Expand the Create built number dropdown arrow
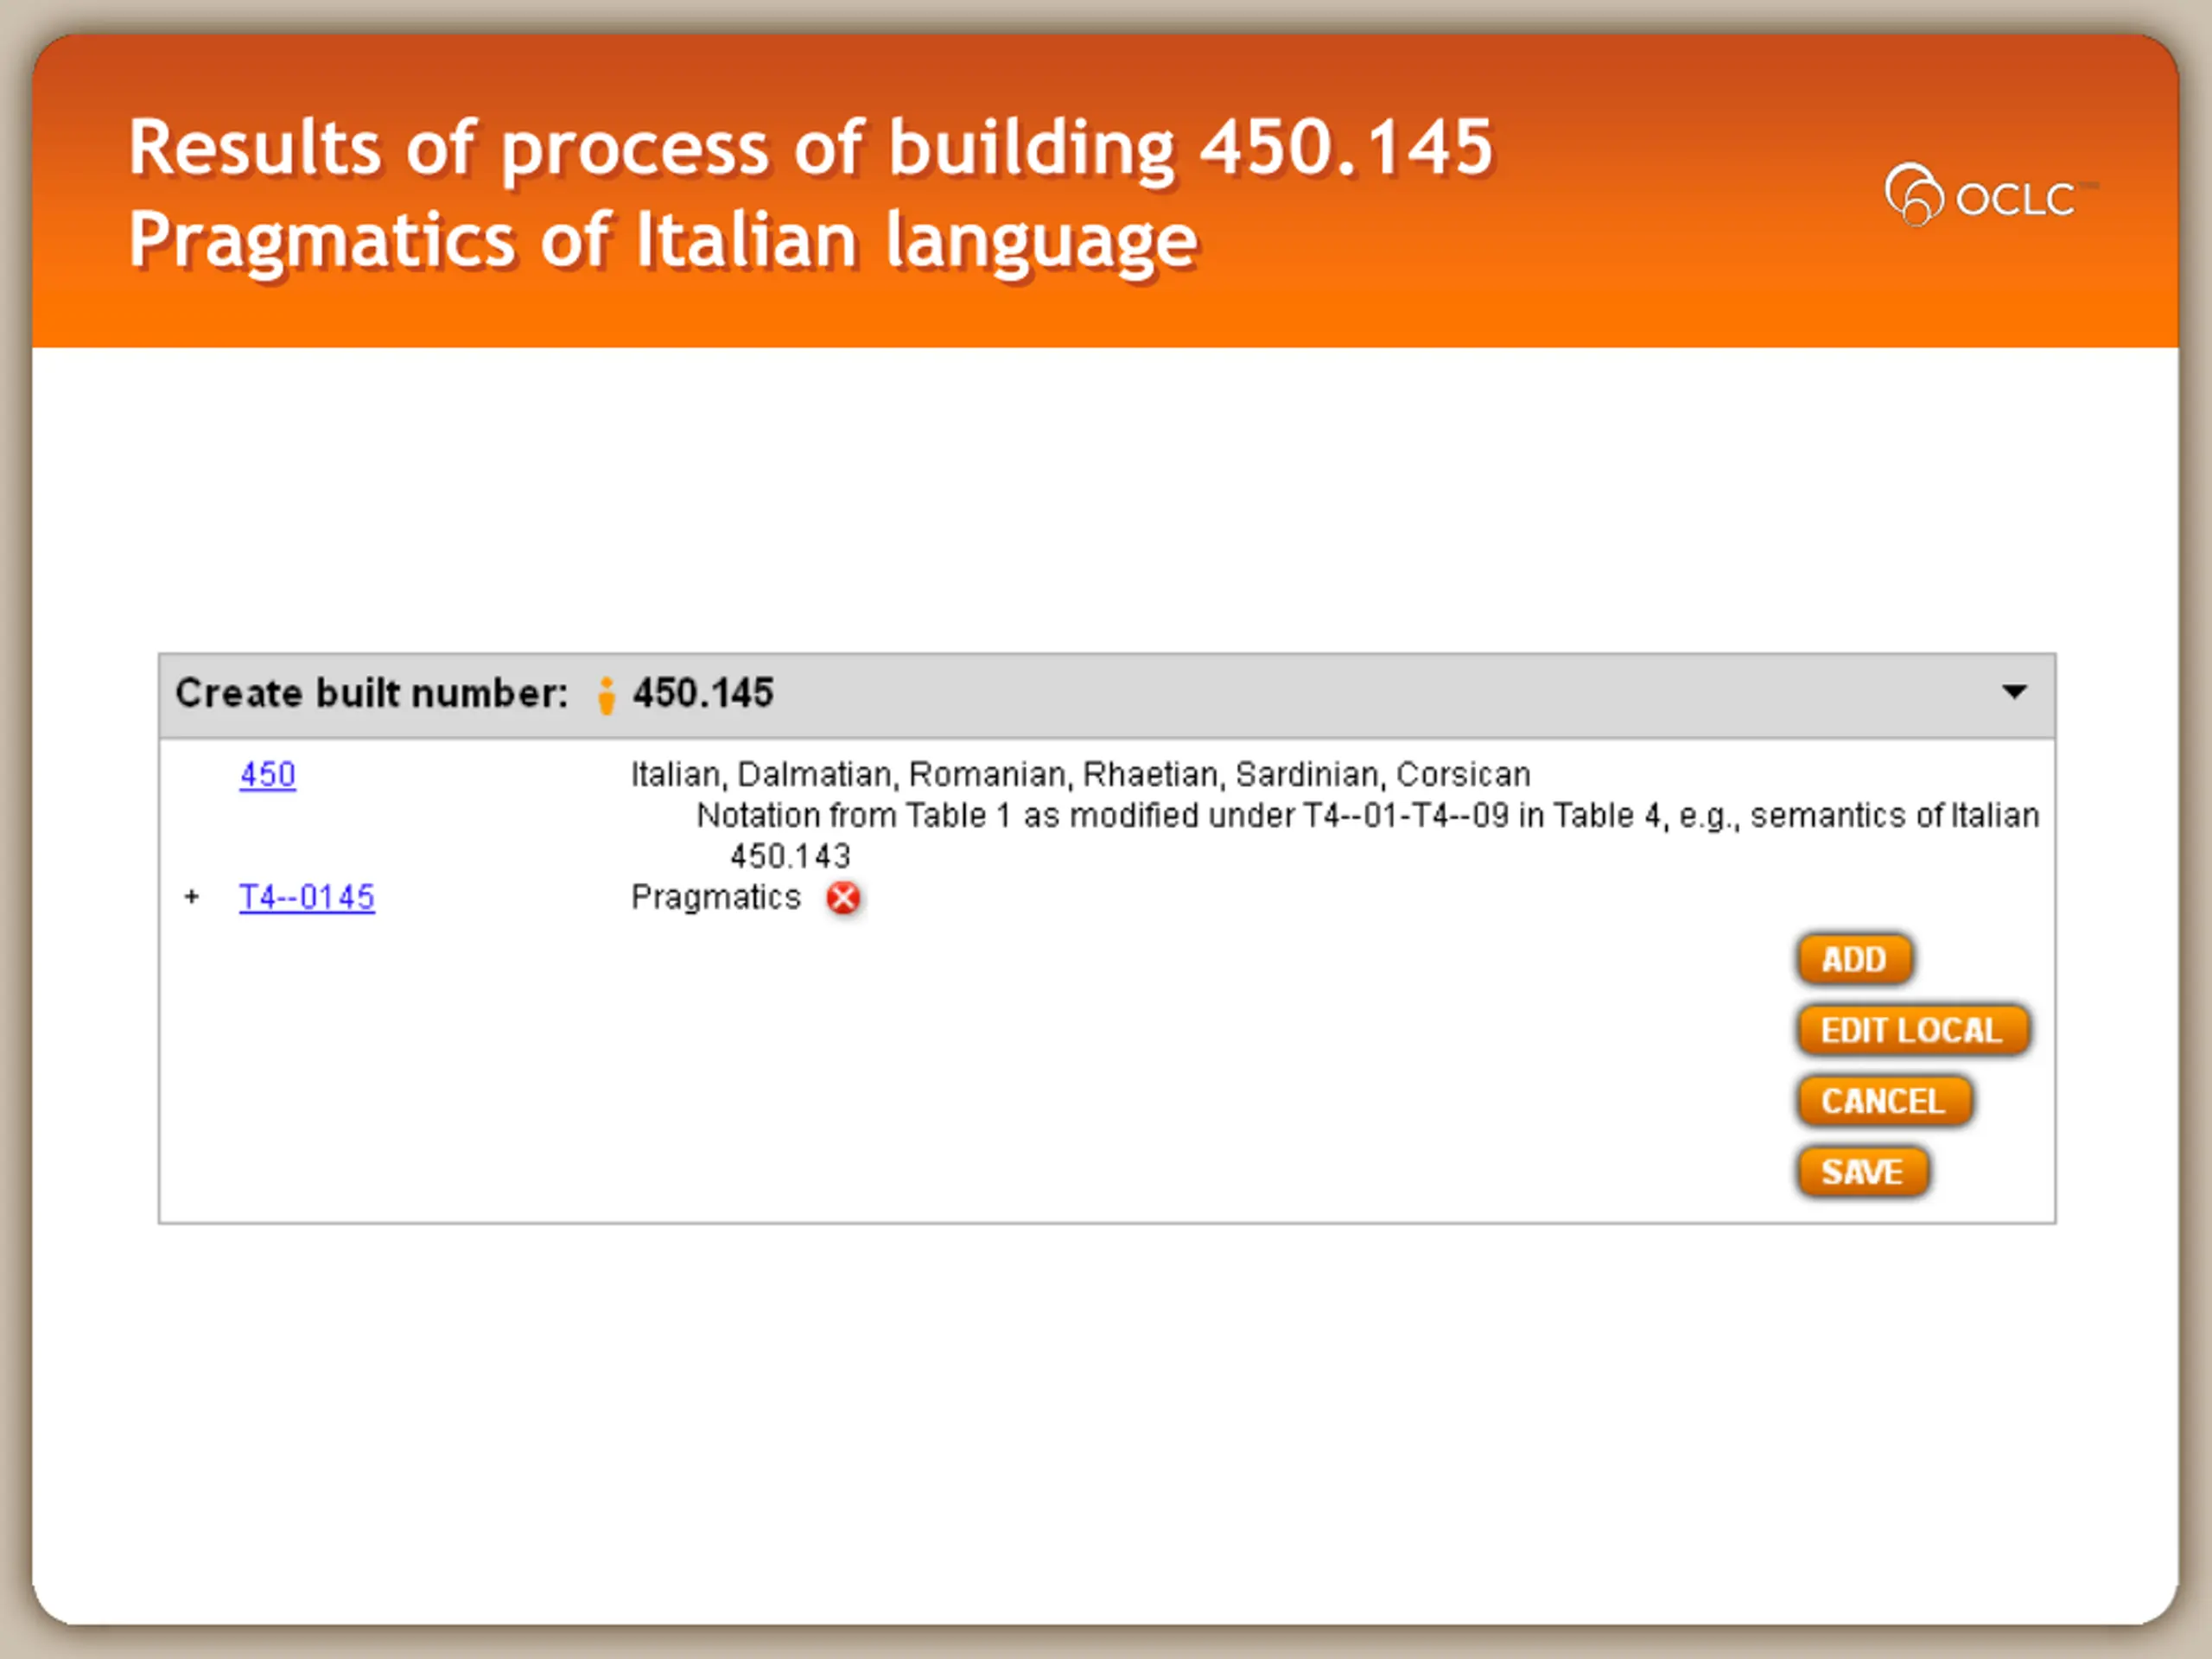 point(2014,692)
